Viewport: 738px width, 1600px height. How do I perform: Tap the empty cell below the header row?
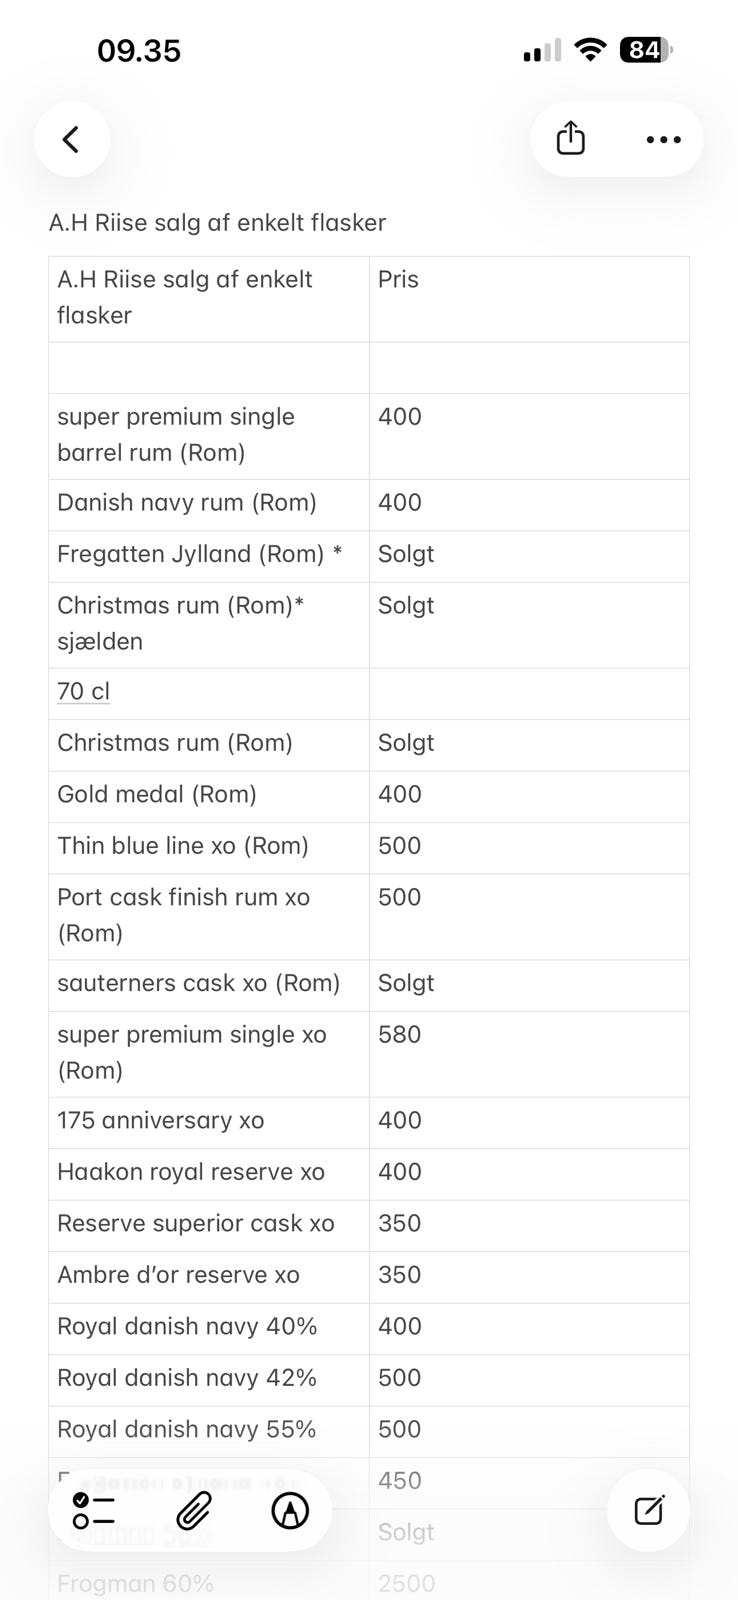(x=208, y=368)
